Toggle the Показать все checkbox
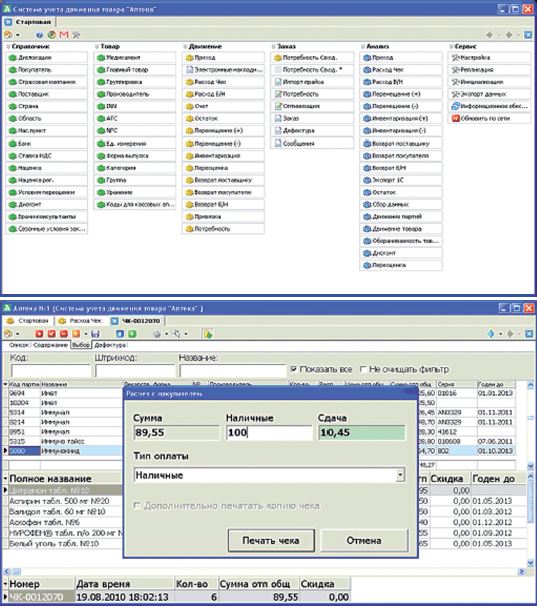Viewport: 537px width, 606px height. click(294, 369)
